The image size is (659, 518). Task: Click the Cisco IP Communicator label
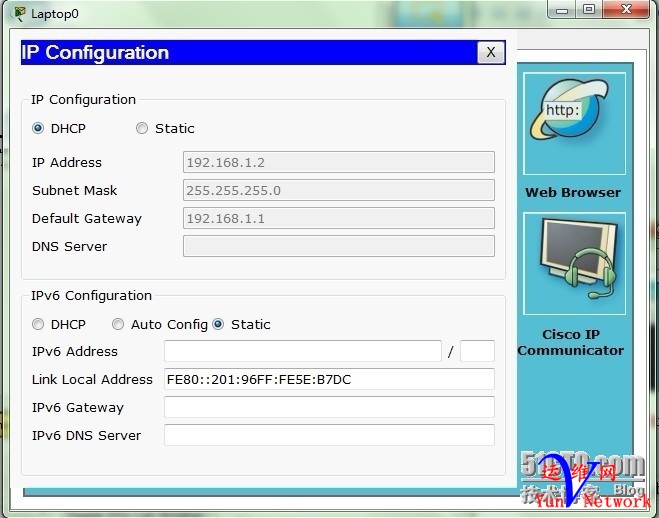pos(571,342)
